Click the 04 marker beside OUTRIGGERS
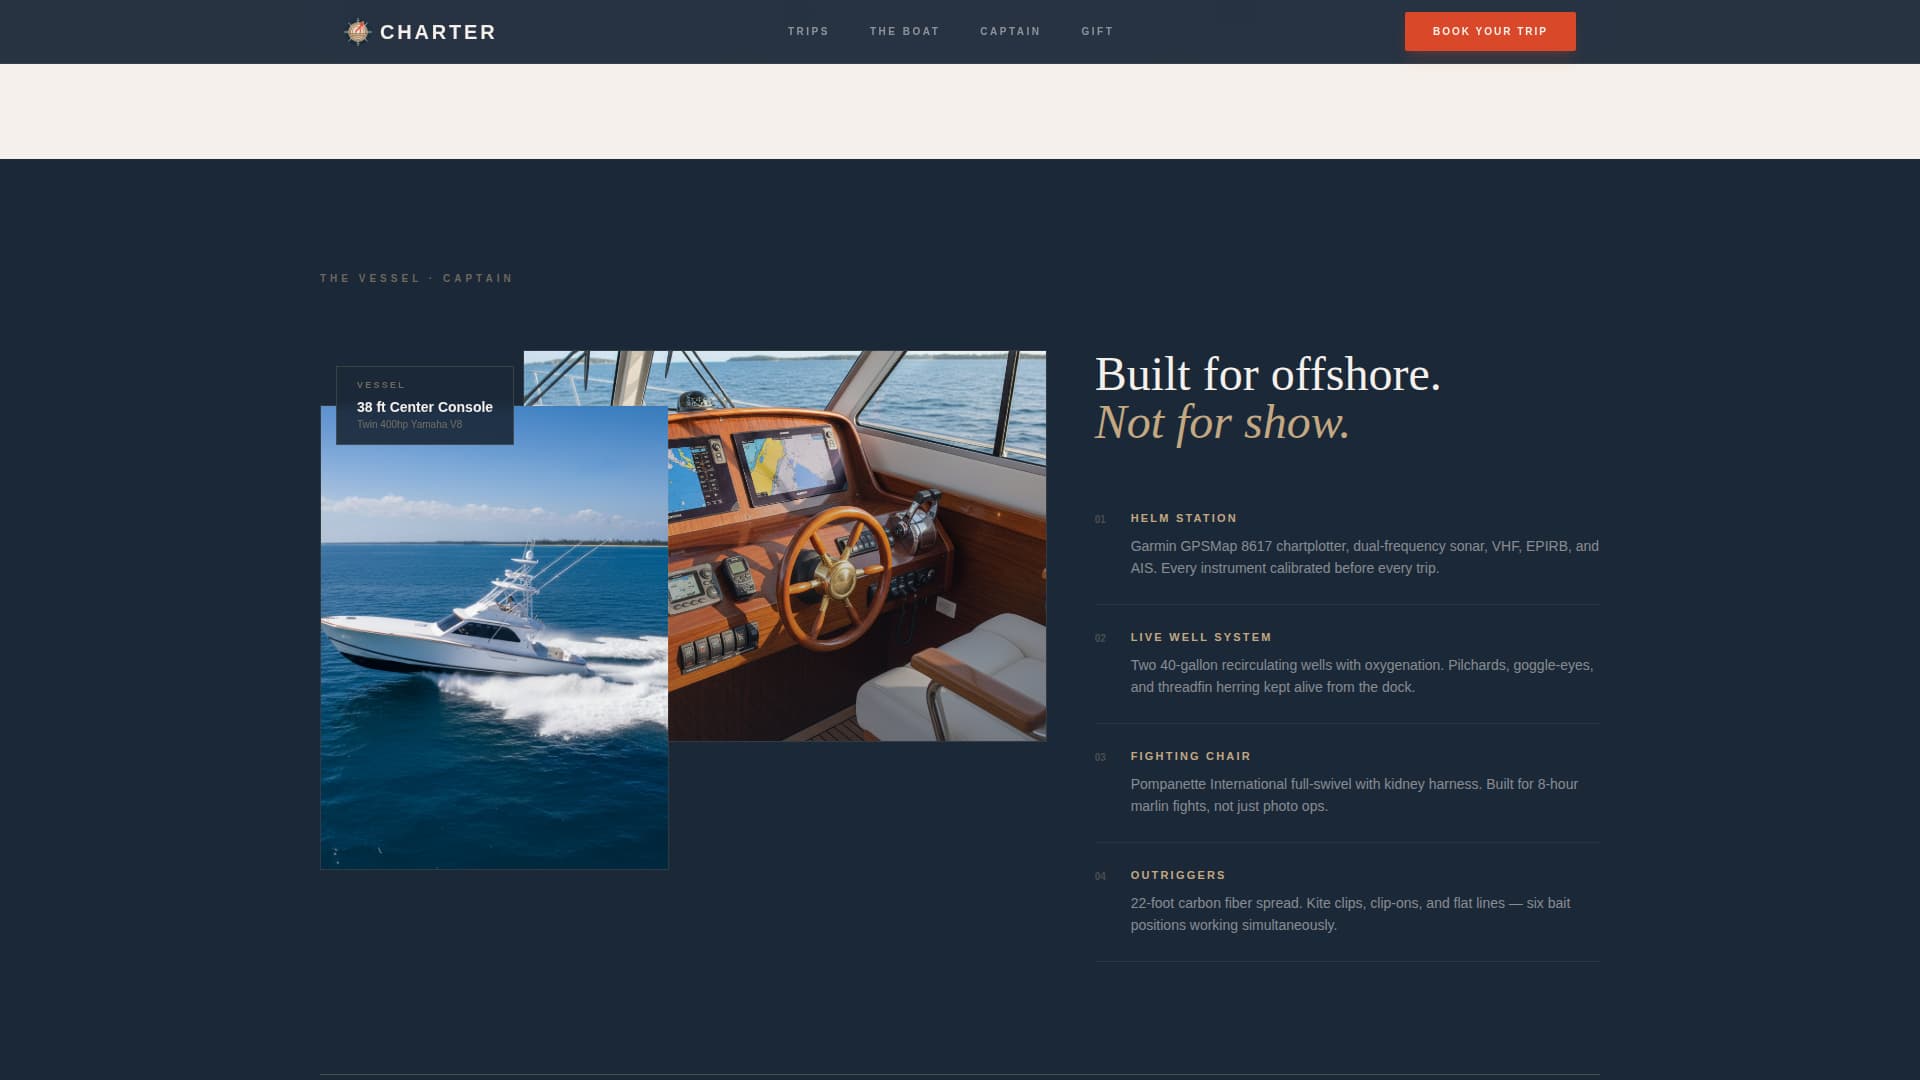The image size is (1920, 1080). pyautogui.click(x=1101, y=876)
